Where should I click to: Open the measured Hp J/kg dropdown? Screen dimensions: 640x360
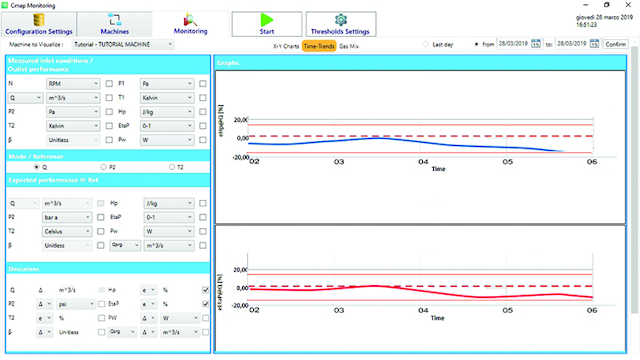click(x=167, y=112)
